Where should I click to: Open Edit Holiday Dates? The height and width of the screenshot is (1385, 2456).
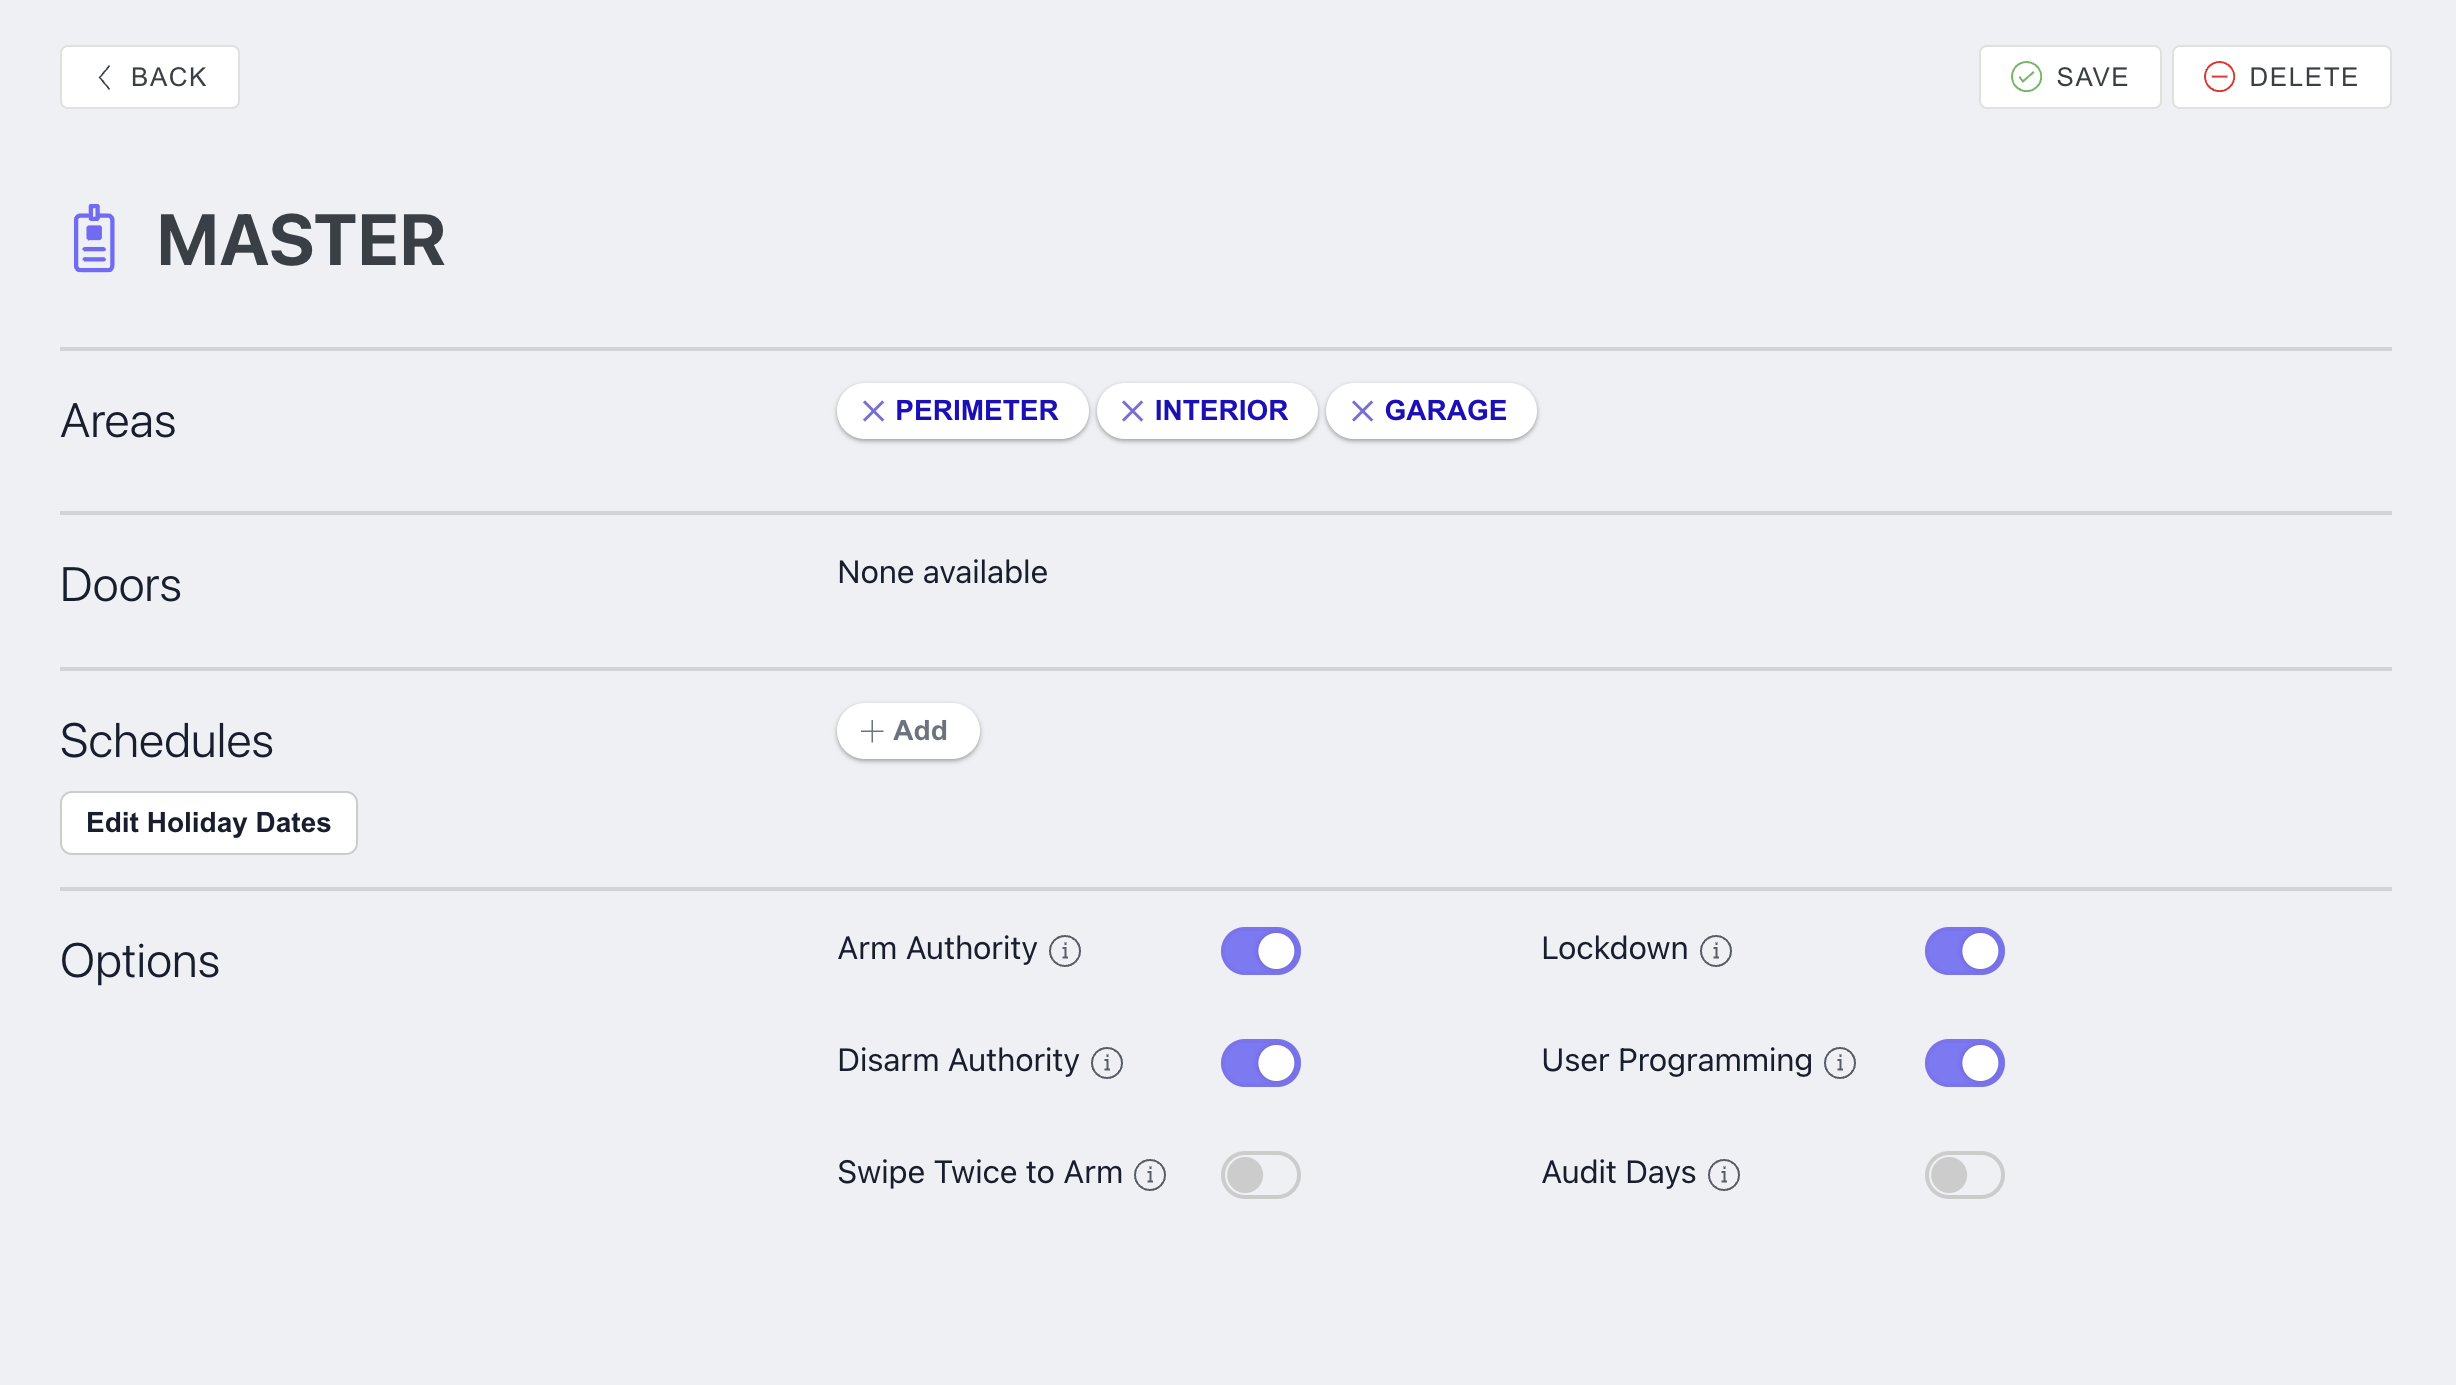[208, 823]
